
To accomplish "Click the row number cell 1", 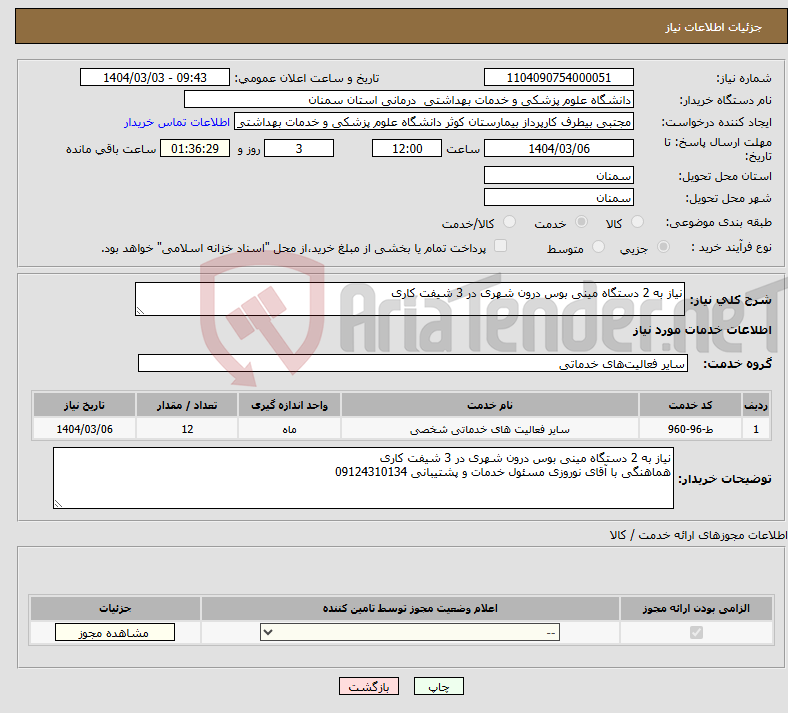I will point(756,429).
